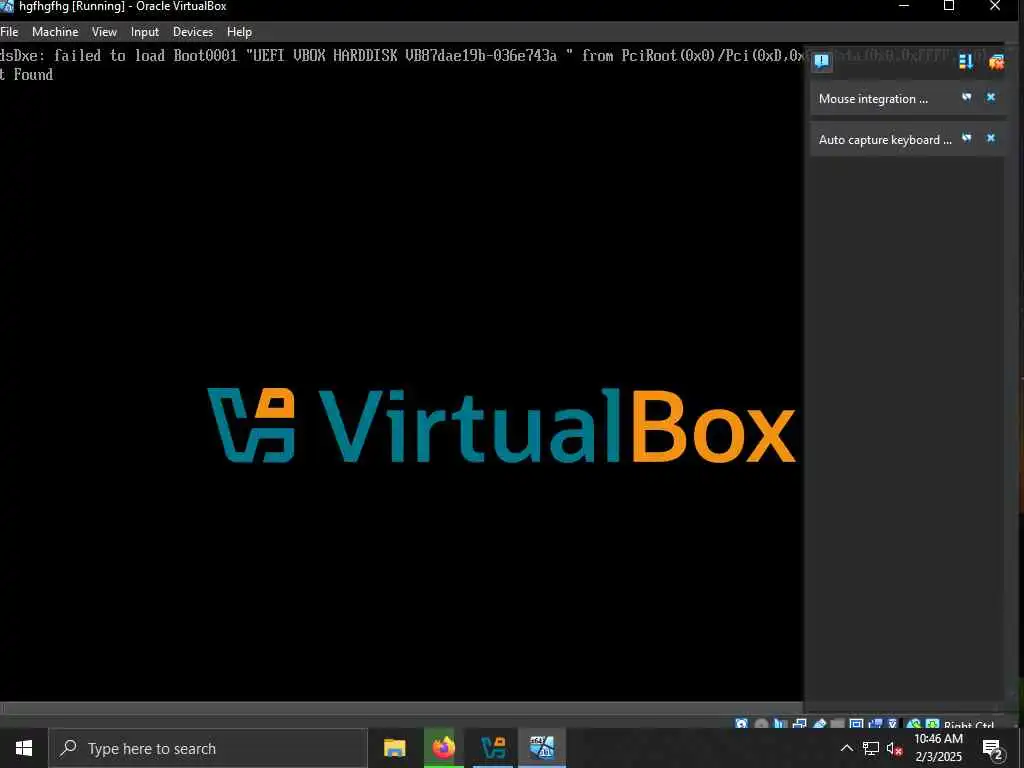Click the hard disk status bar indicator
Image resolution: width=1024 pixels, height=768 pixels.
742,724
